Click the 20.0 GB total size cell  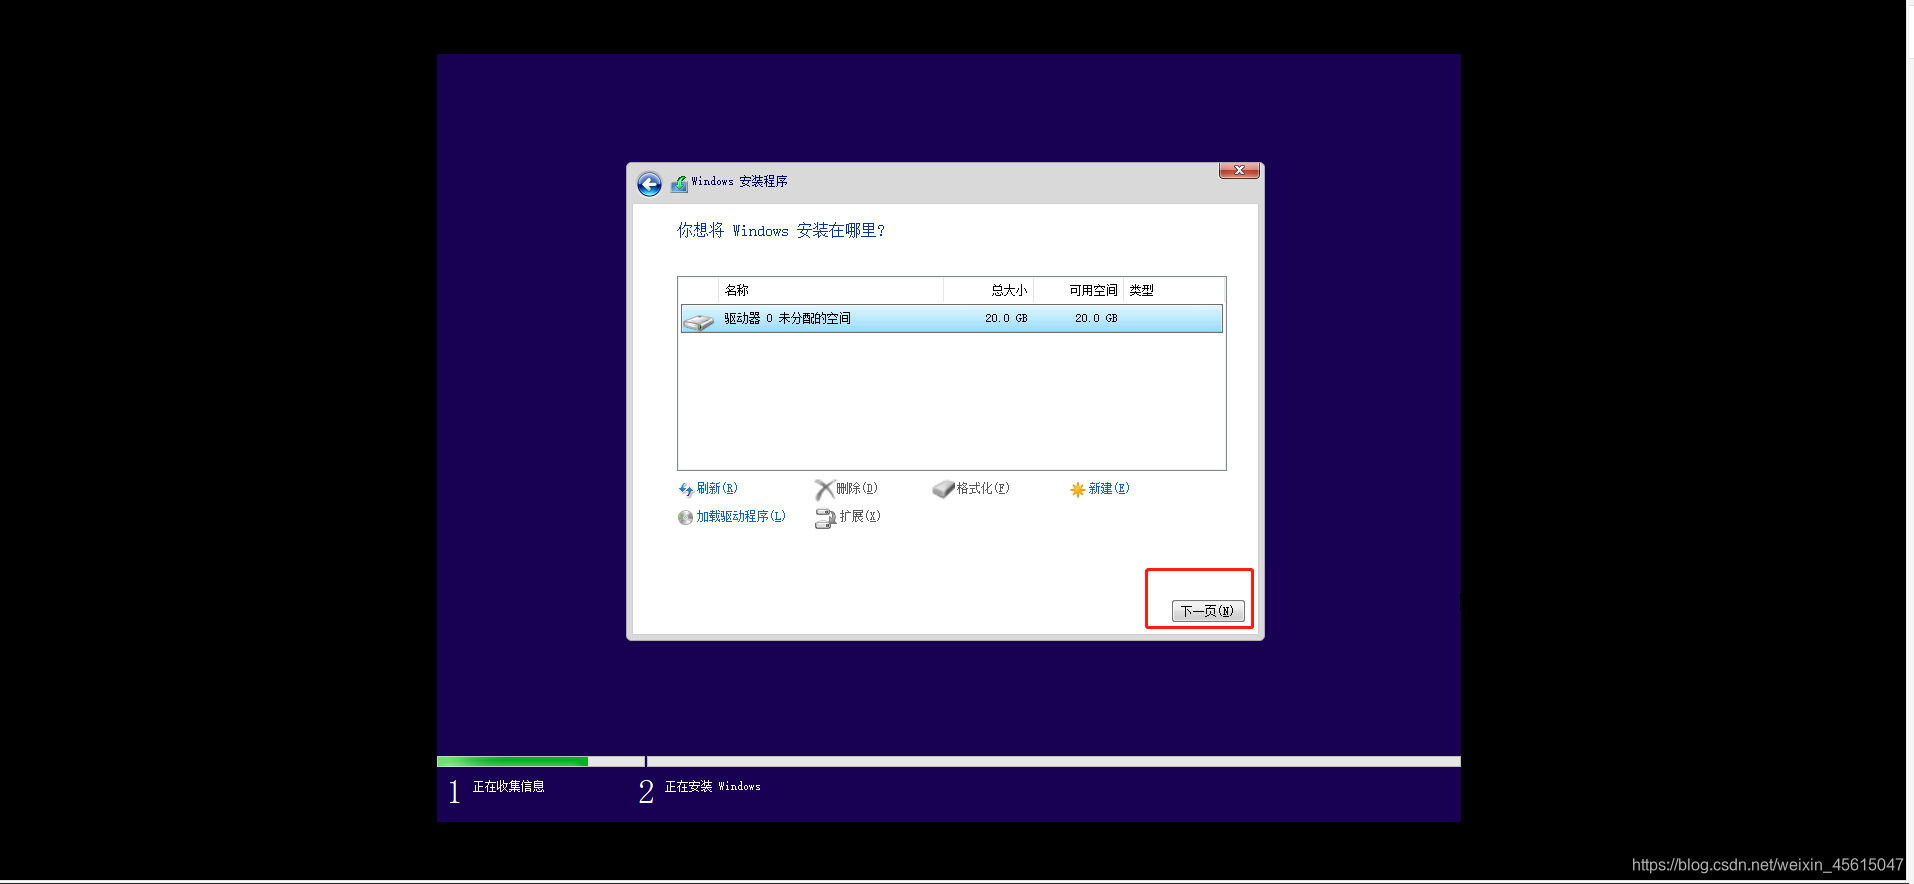coord(1006,318)
